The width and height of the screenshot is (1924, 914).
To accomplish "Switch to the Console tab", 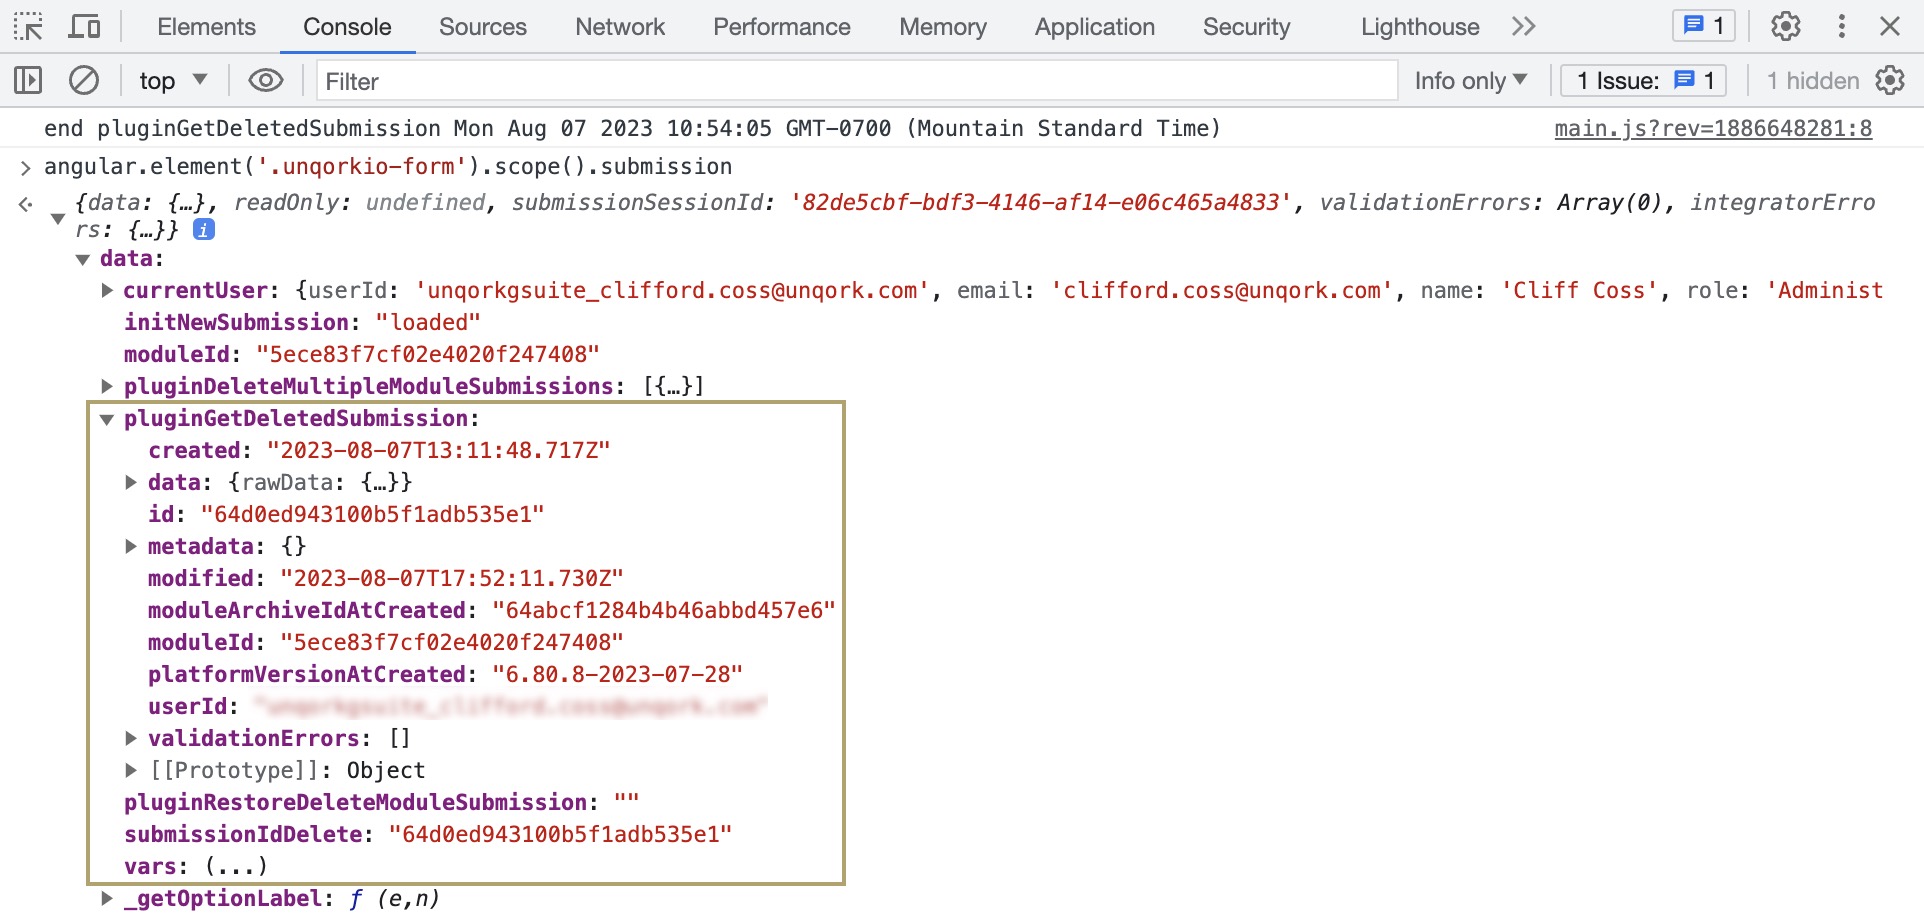I will point(347,27).
